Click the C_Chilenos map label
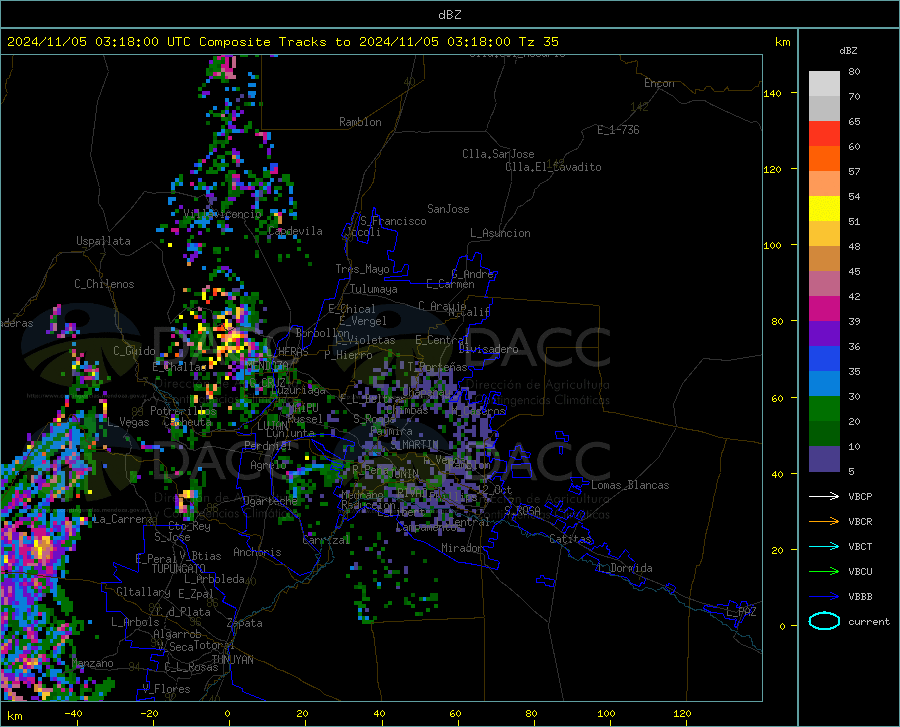 [x=104, y=284]
